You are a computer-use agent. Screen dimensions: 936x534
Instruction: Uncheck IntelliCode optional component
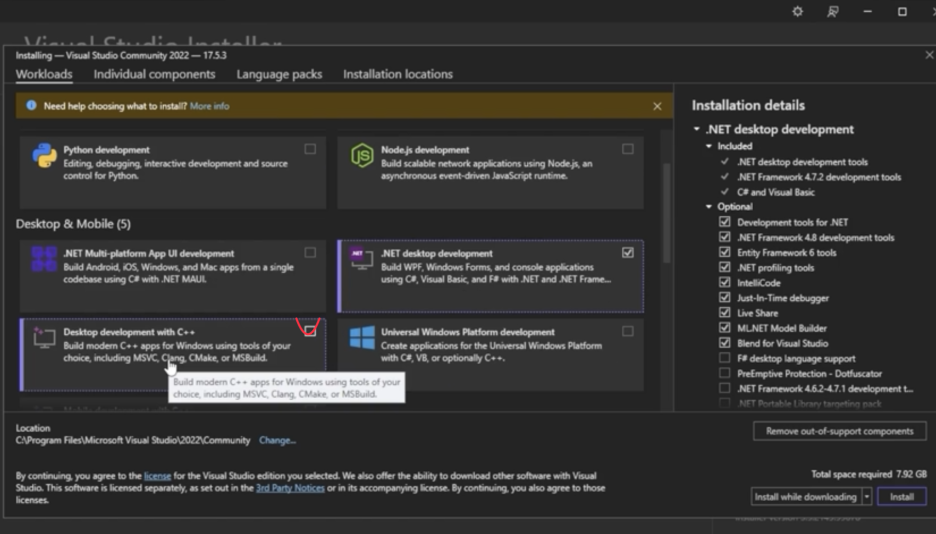click(x=725, y=282)
